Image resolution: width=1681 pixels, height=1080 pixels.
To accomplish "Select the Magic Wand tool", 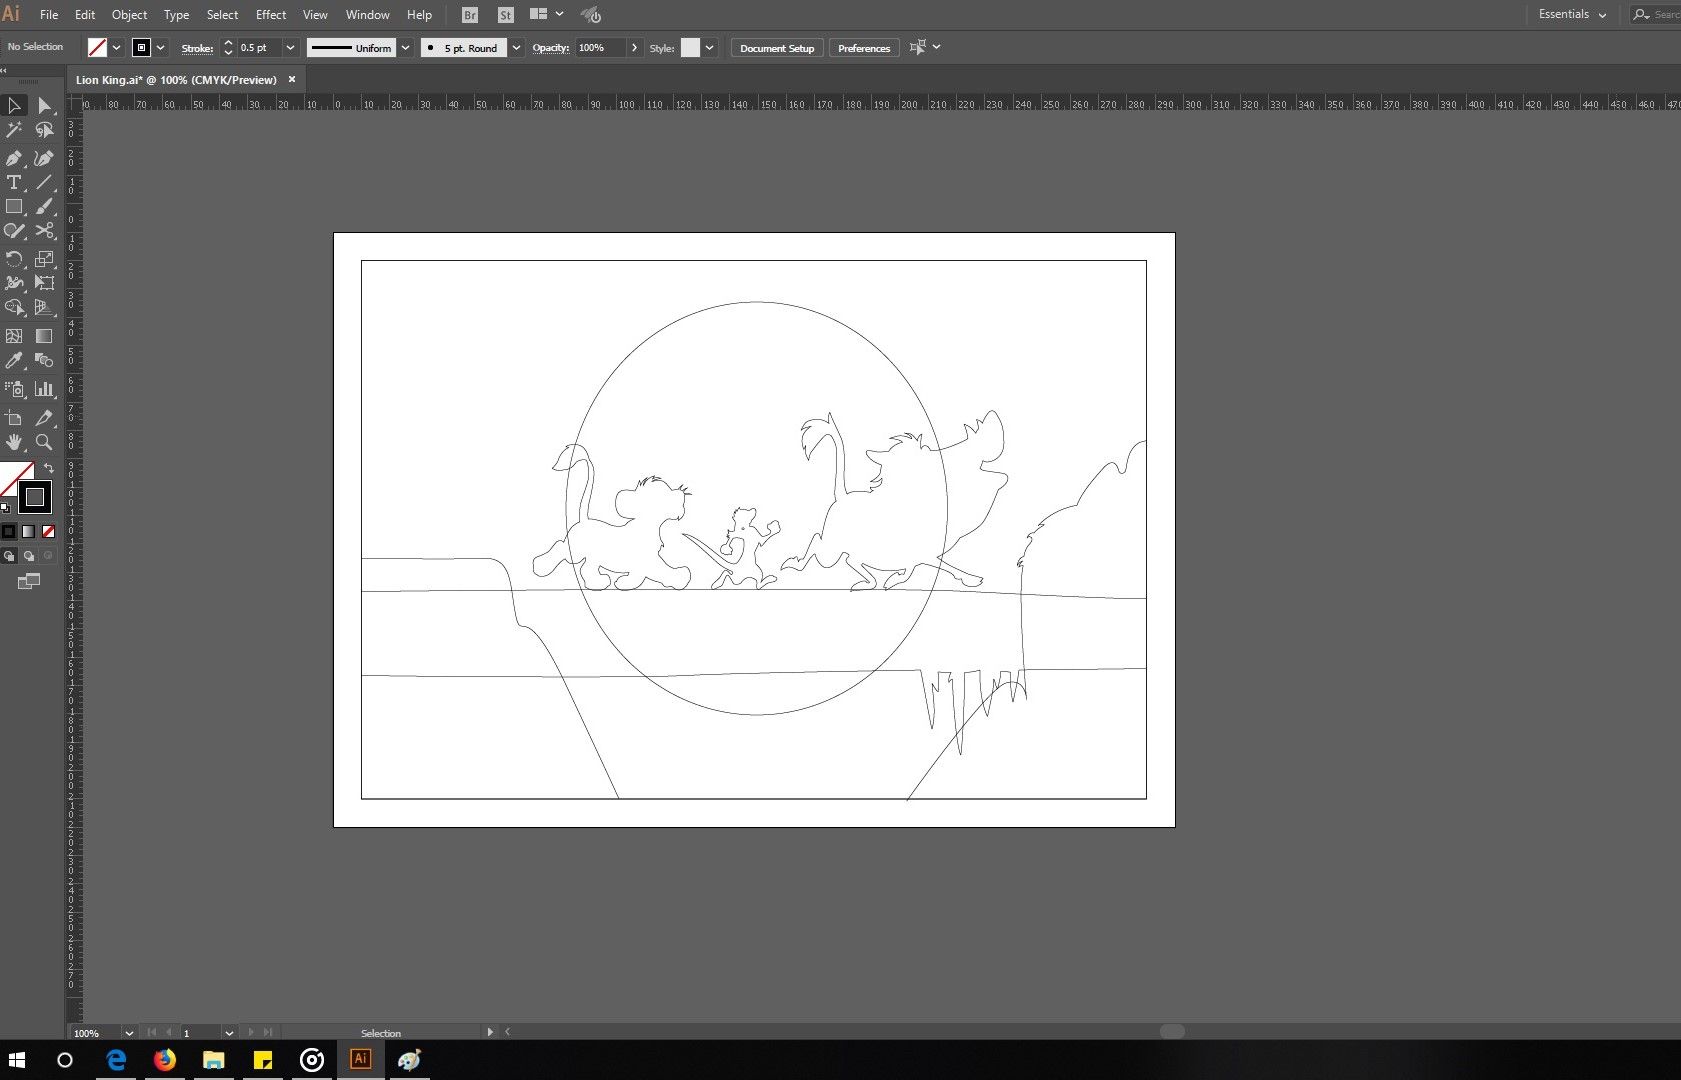I will (14, 130).
